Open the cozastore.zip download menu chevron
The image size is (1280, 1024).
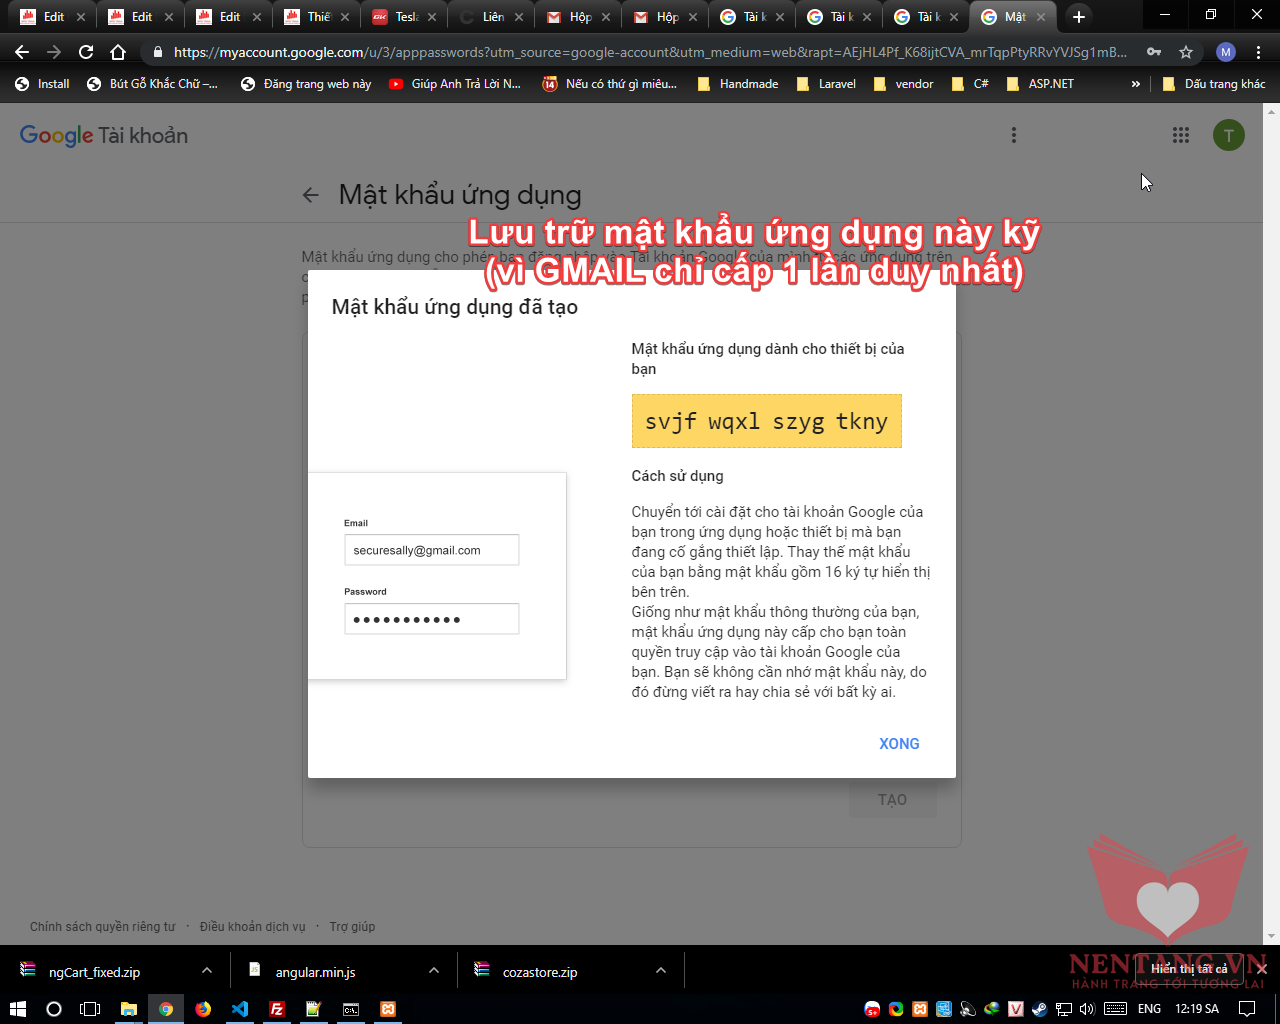tap(660, 971)
